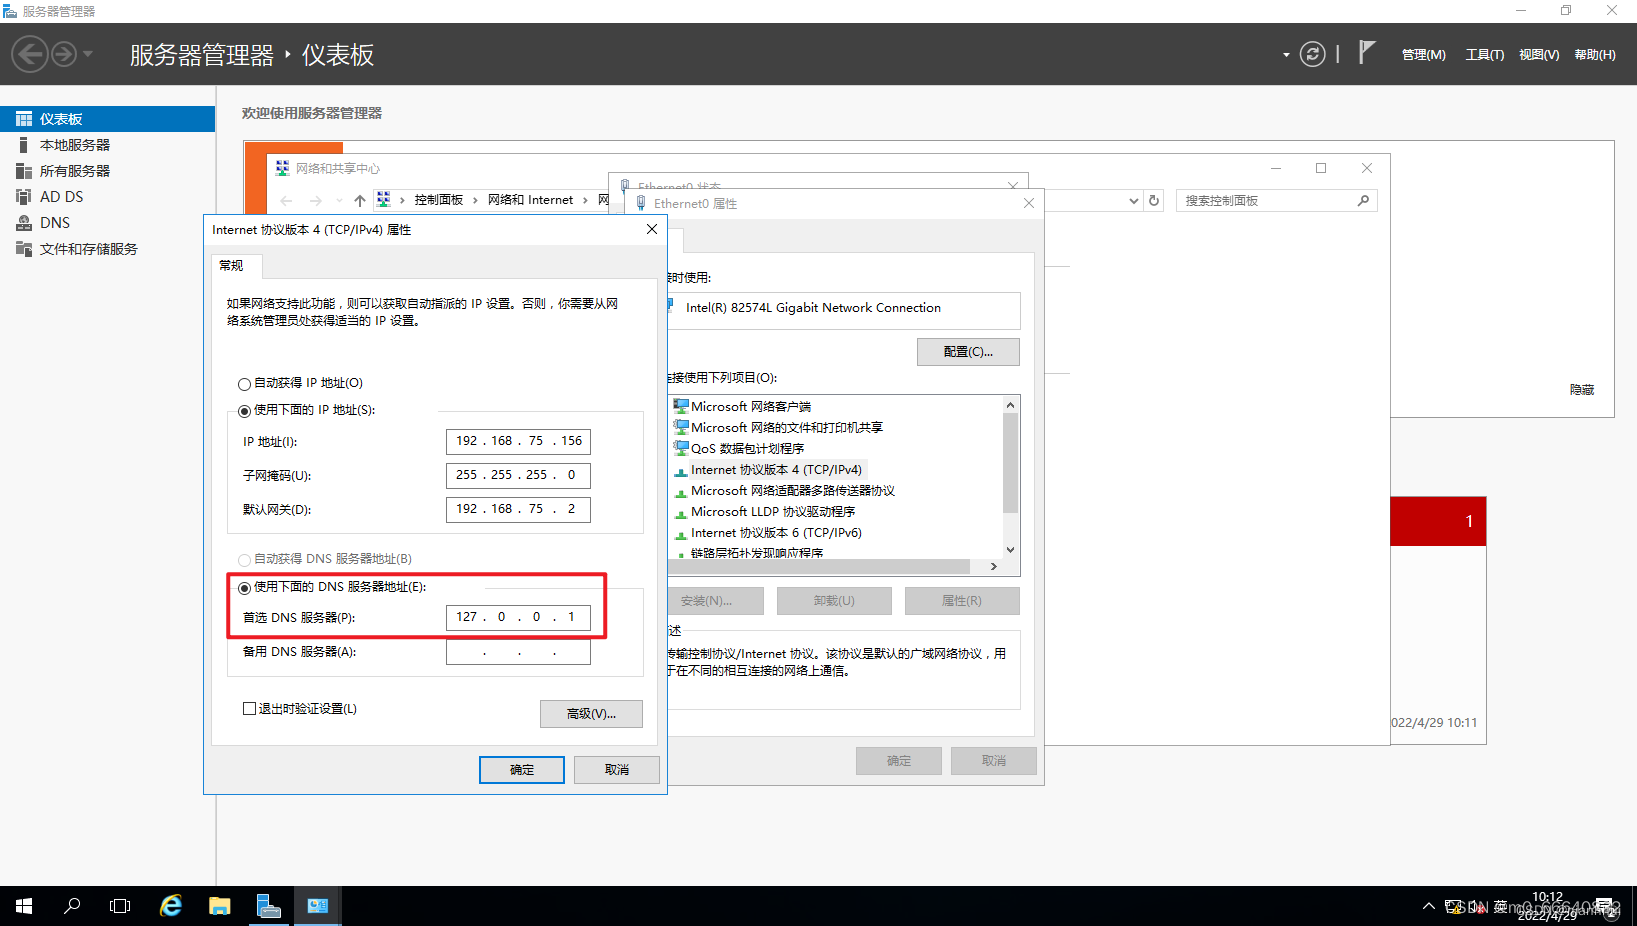Viewport: 1637px width, 926px height.
Task: Click the protocol list scroll up arrow
Action: (1010, 405)
